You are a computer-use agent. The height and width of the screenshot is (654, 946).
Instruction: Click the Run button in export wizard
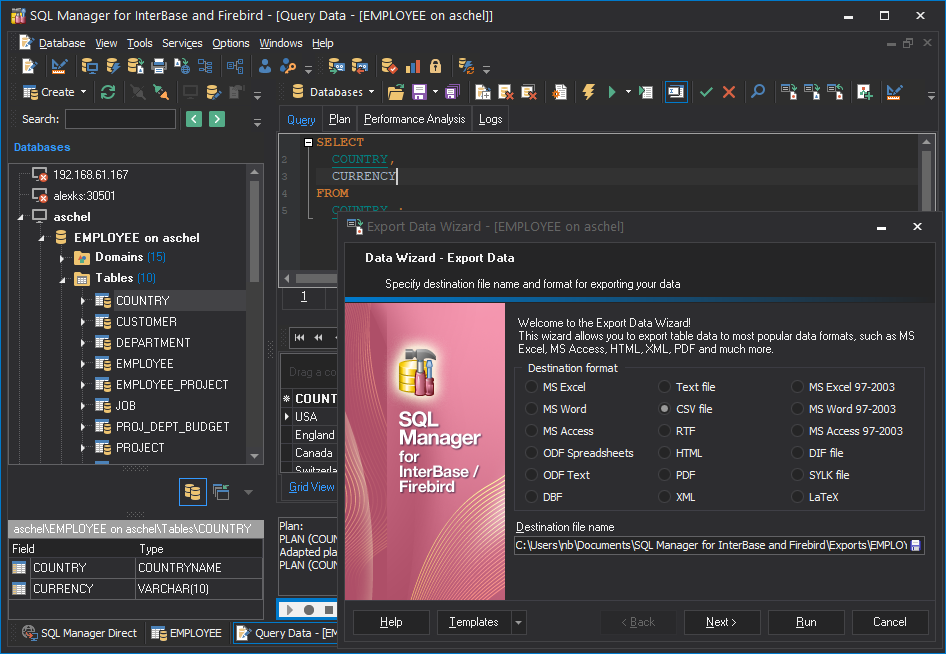click(x=806, y=622)
